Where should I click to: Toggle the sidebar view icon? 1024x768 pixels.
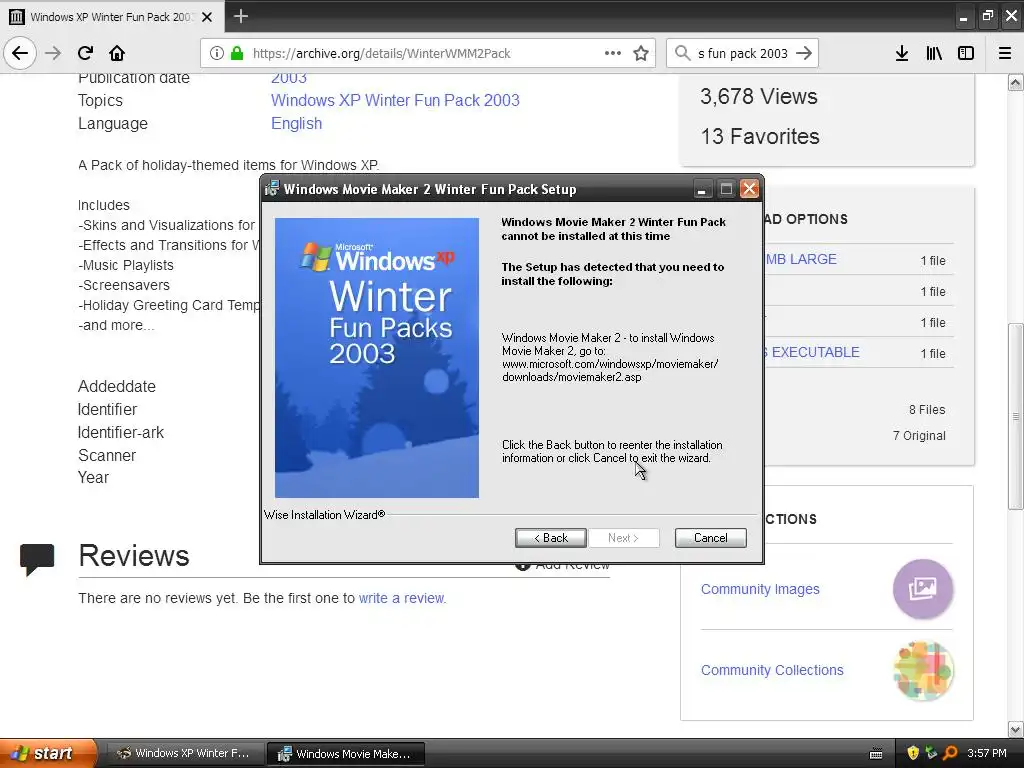[966, 53]
